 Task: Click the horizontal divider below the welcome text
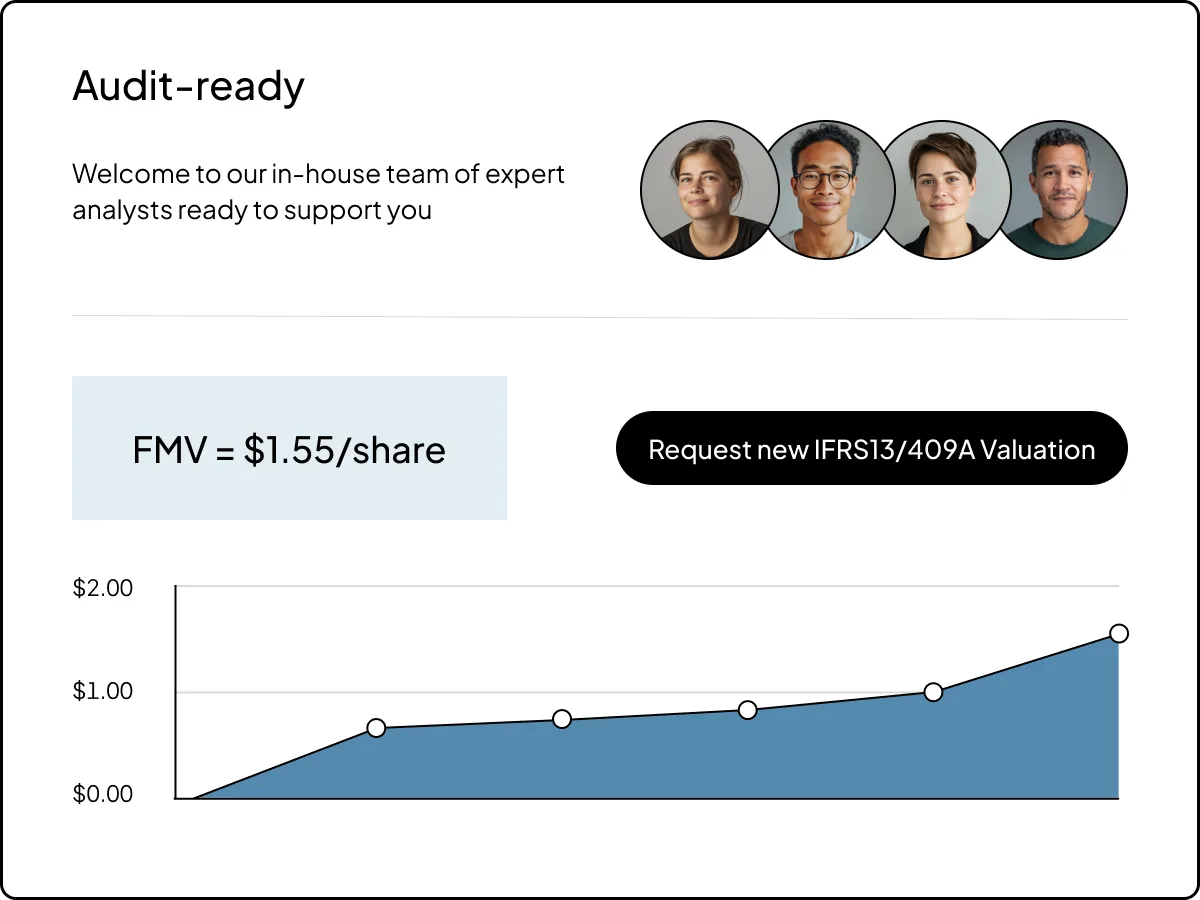coord(600,318)
